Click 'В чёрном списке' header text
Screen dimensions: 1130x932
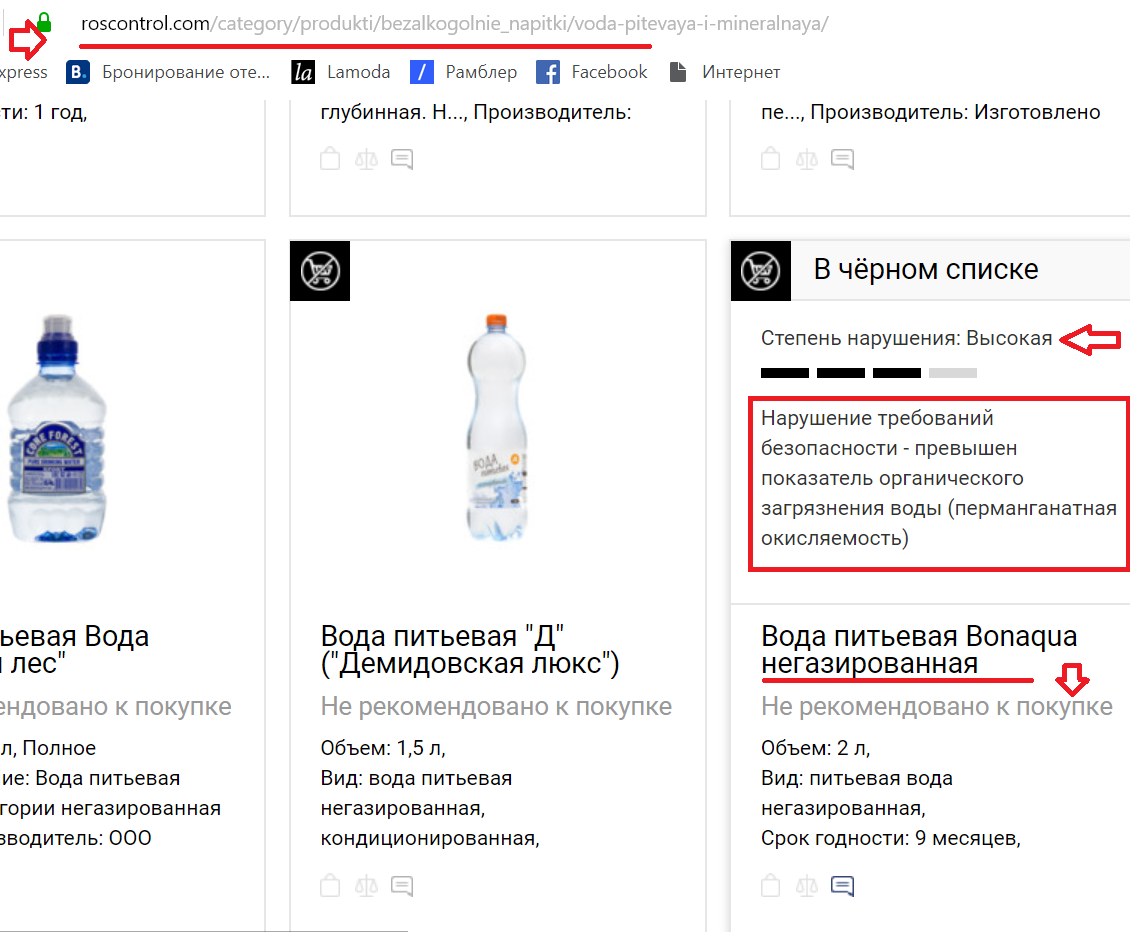pyautogui.click(x=926, y=270)
